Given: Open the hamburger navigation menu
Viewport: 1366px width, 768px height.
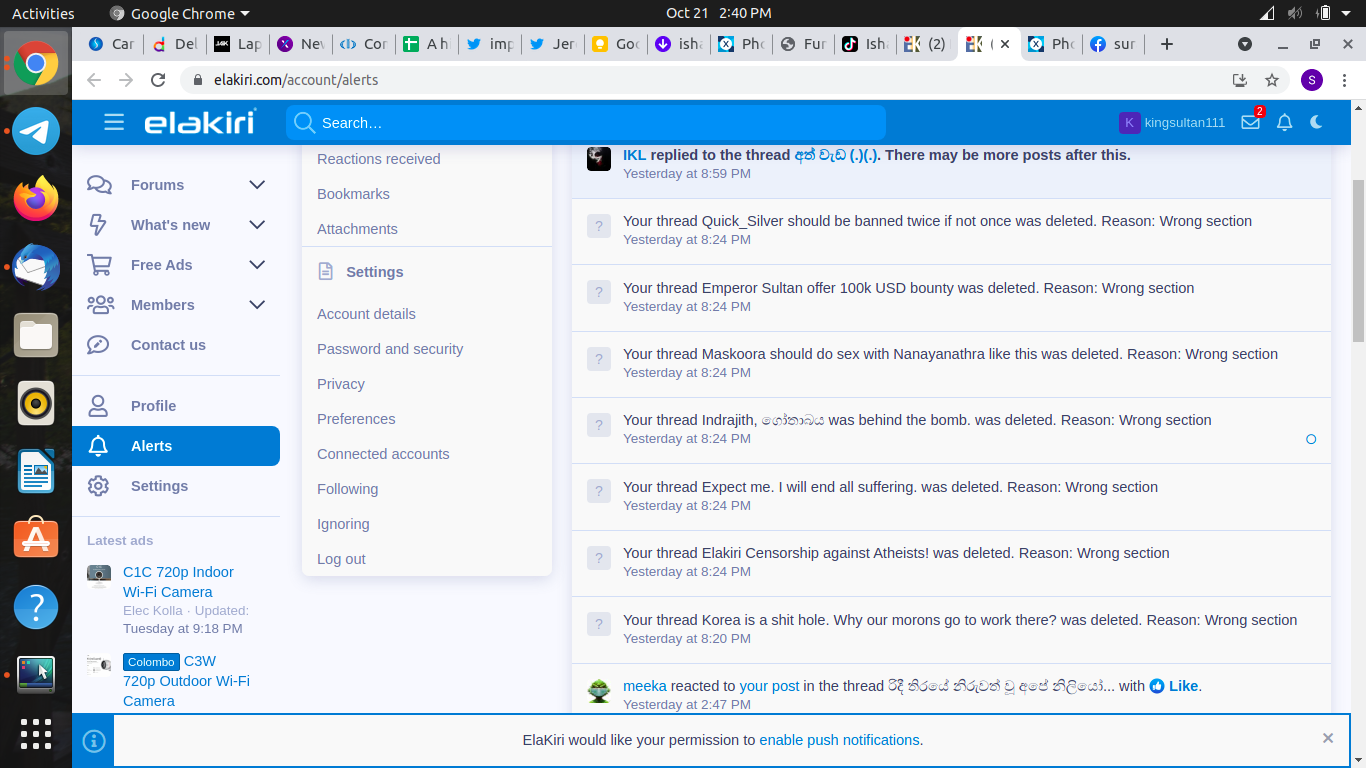Looking at the screenshot, I should click(x=114, y=122).
